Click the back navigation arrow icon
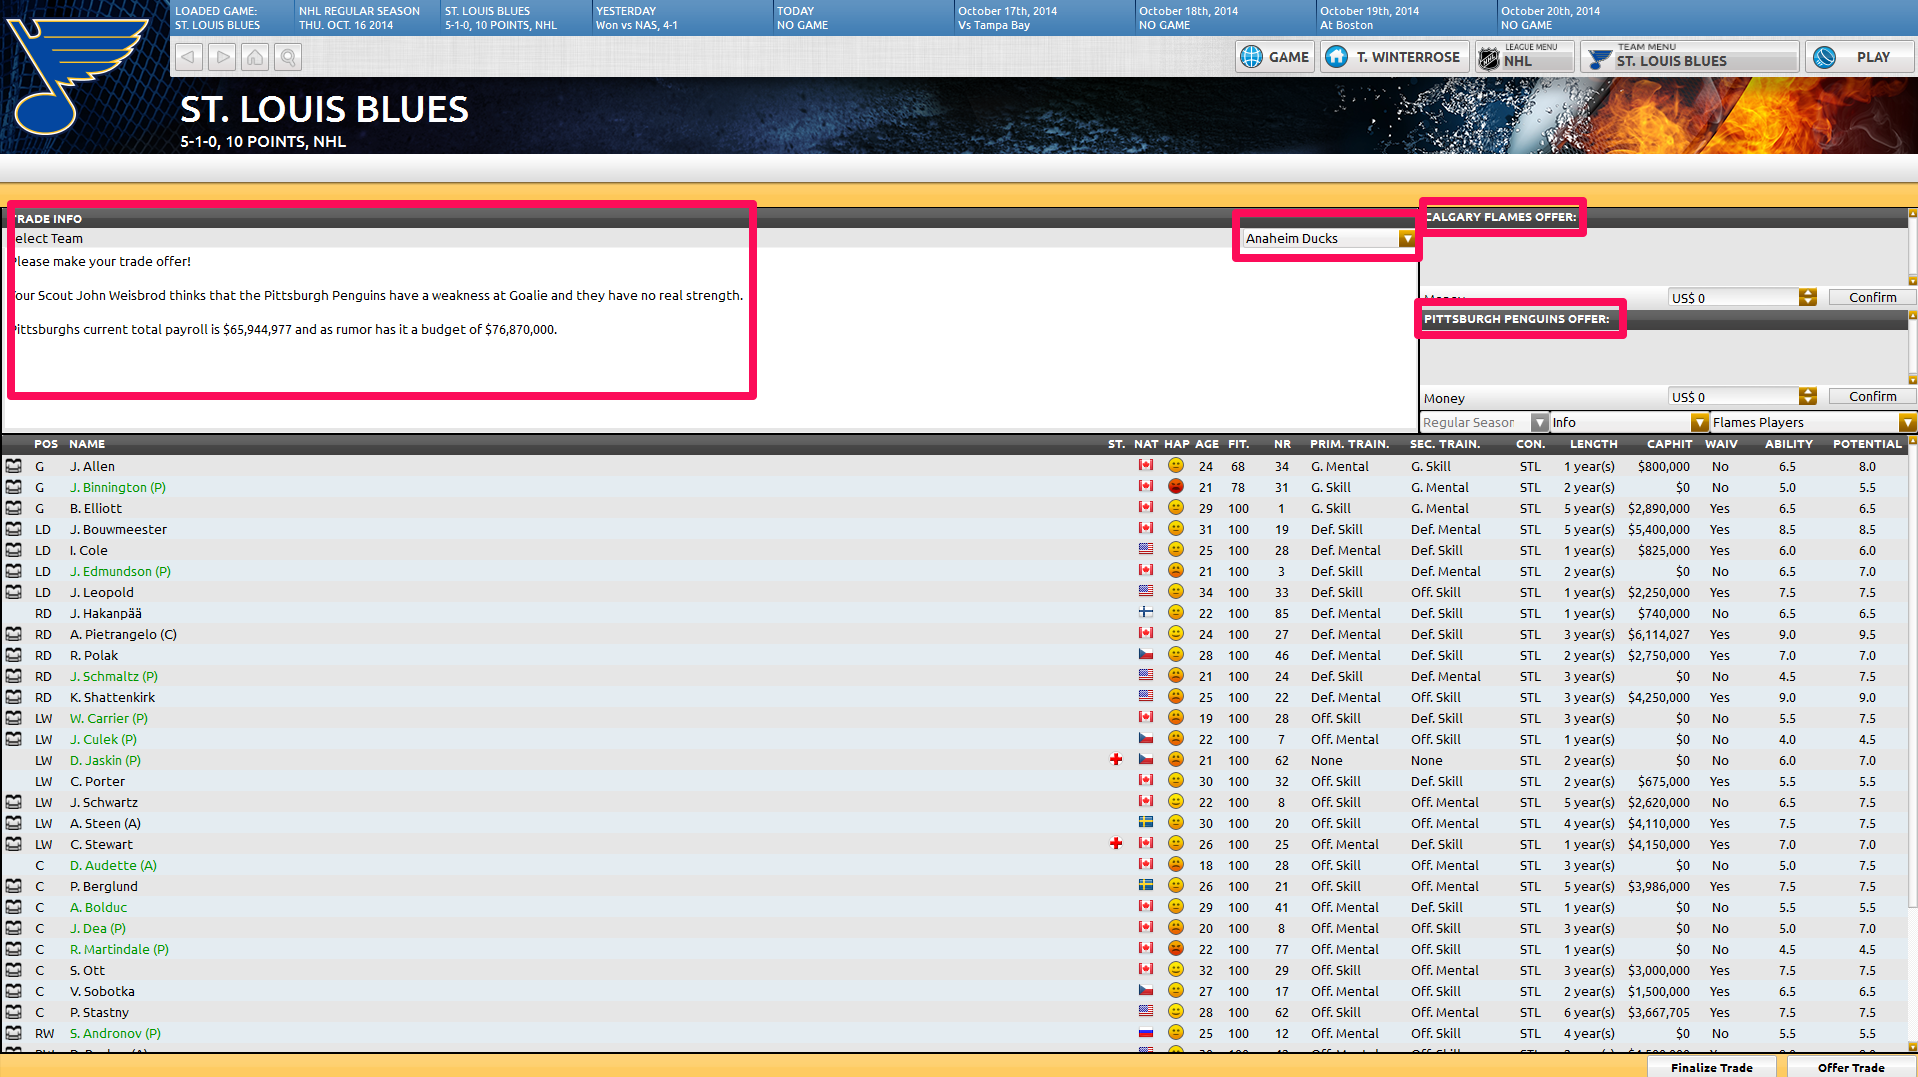Image resolution: width=1918 pixels, height=1077 pixels. [x=189, y=57]
